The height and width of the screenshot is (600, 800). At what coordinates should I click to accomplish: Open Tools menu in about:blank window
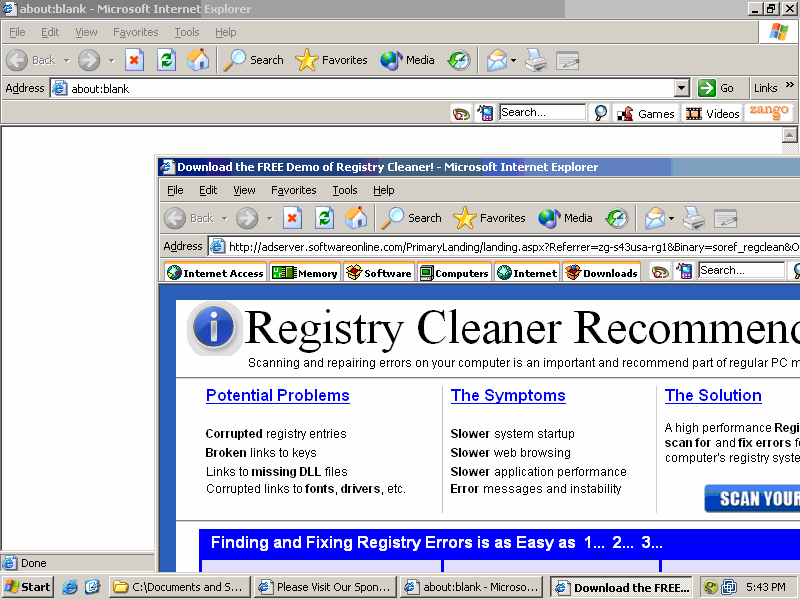pos(187,32)
